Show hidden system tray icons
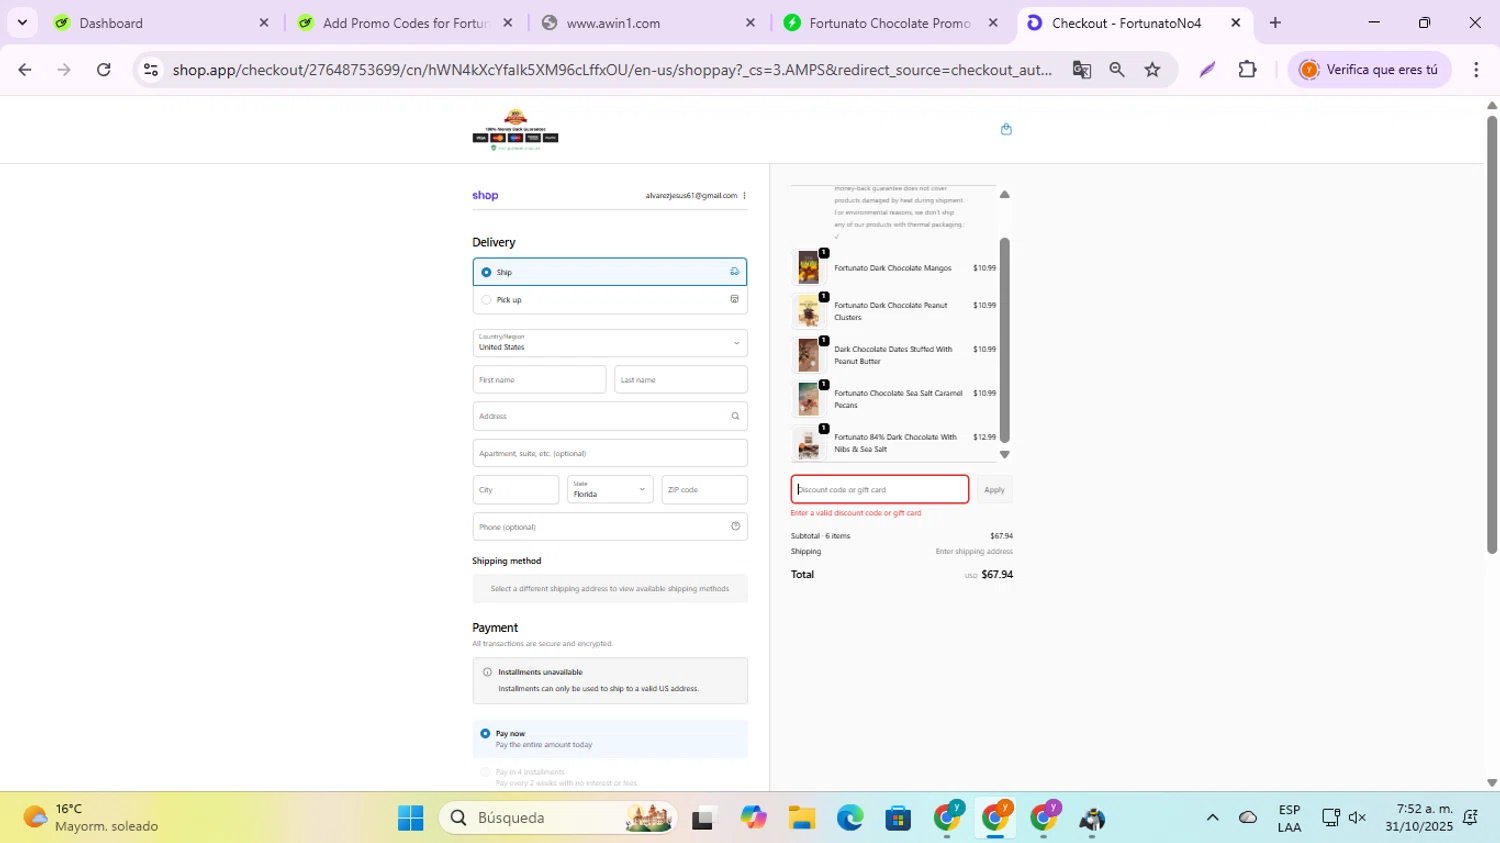1500x843 pixels. (1212, 818)
